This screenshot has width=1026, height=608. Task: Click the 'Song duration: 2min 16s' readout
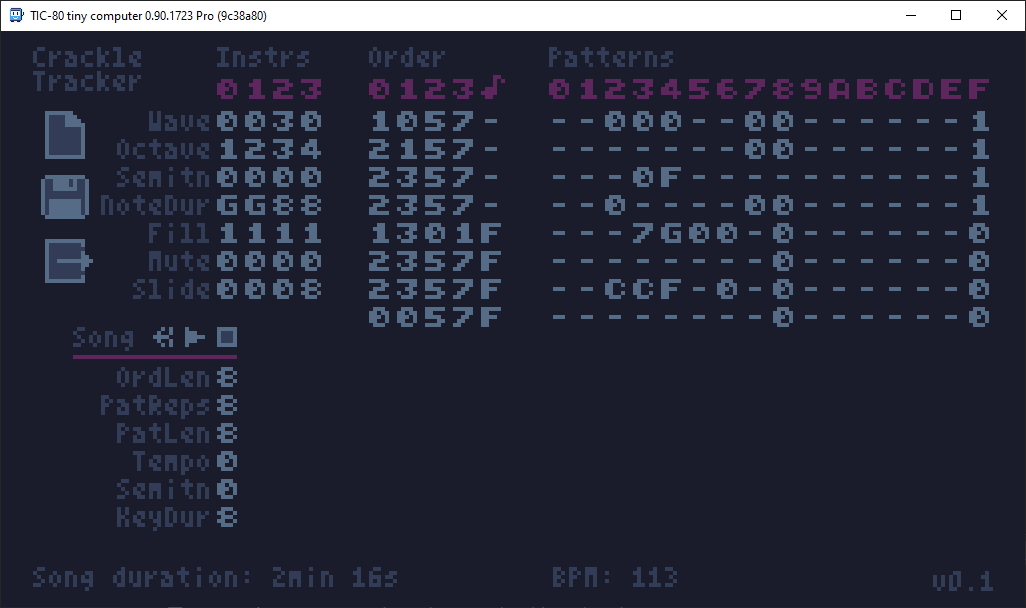coord(215,578)
